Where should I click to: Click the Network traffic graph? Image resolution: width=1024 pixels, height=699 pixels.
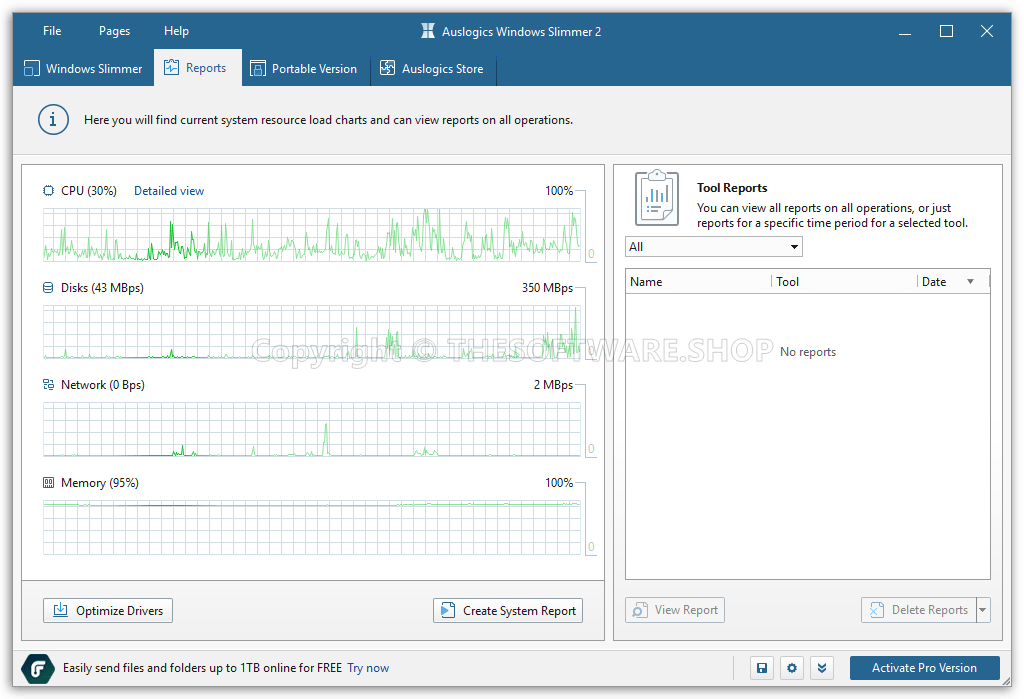tap(312, 429)
